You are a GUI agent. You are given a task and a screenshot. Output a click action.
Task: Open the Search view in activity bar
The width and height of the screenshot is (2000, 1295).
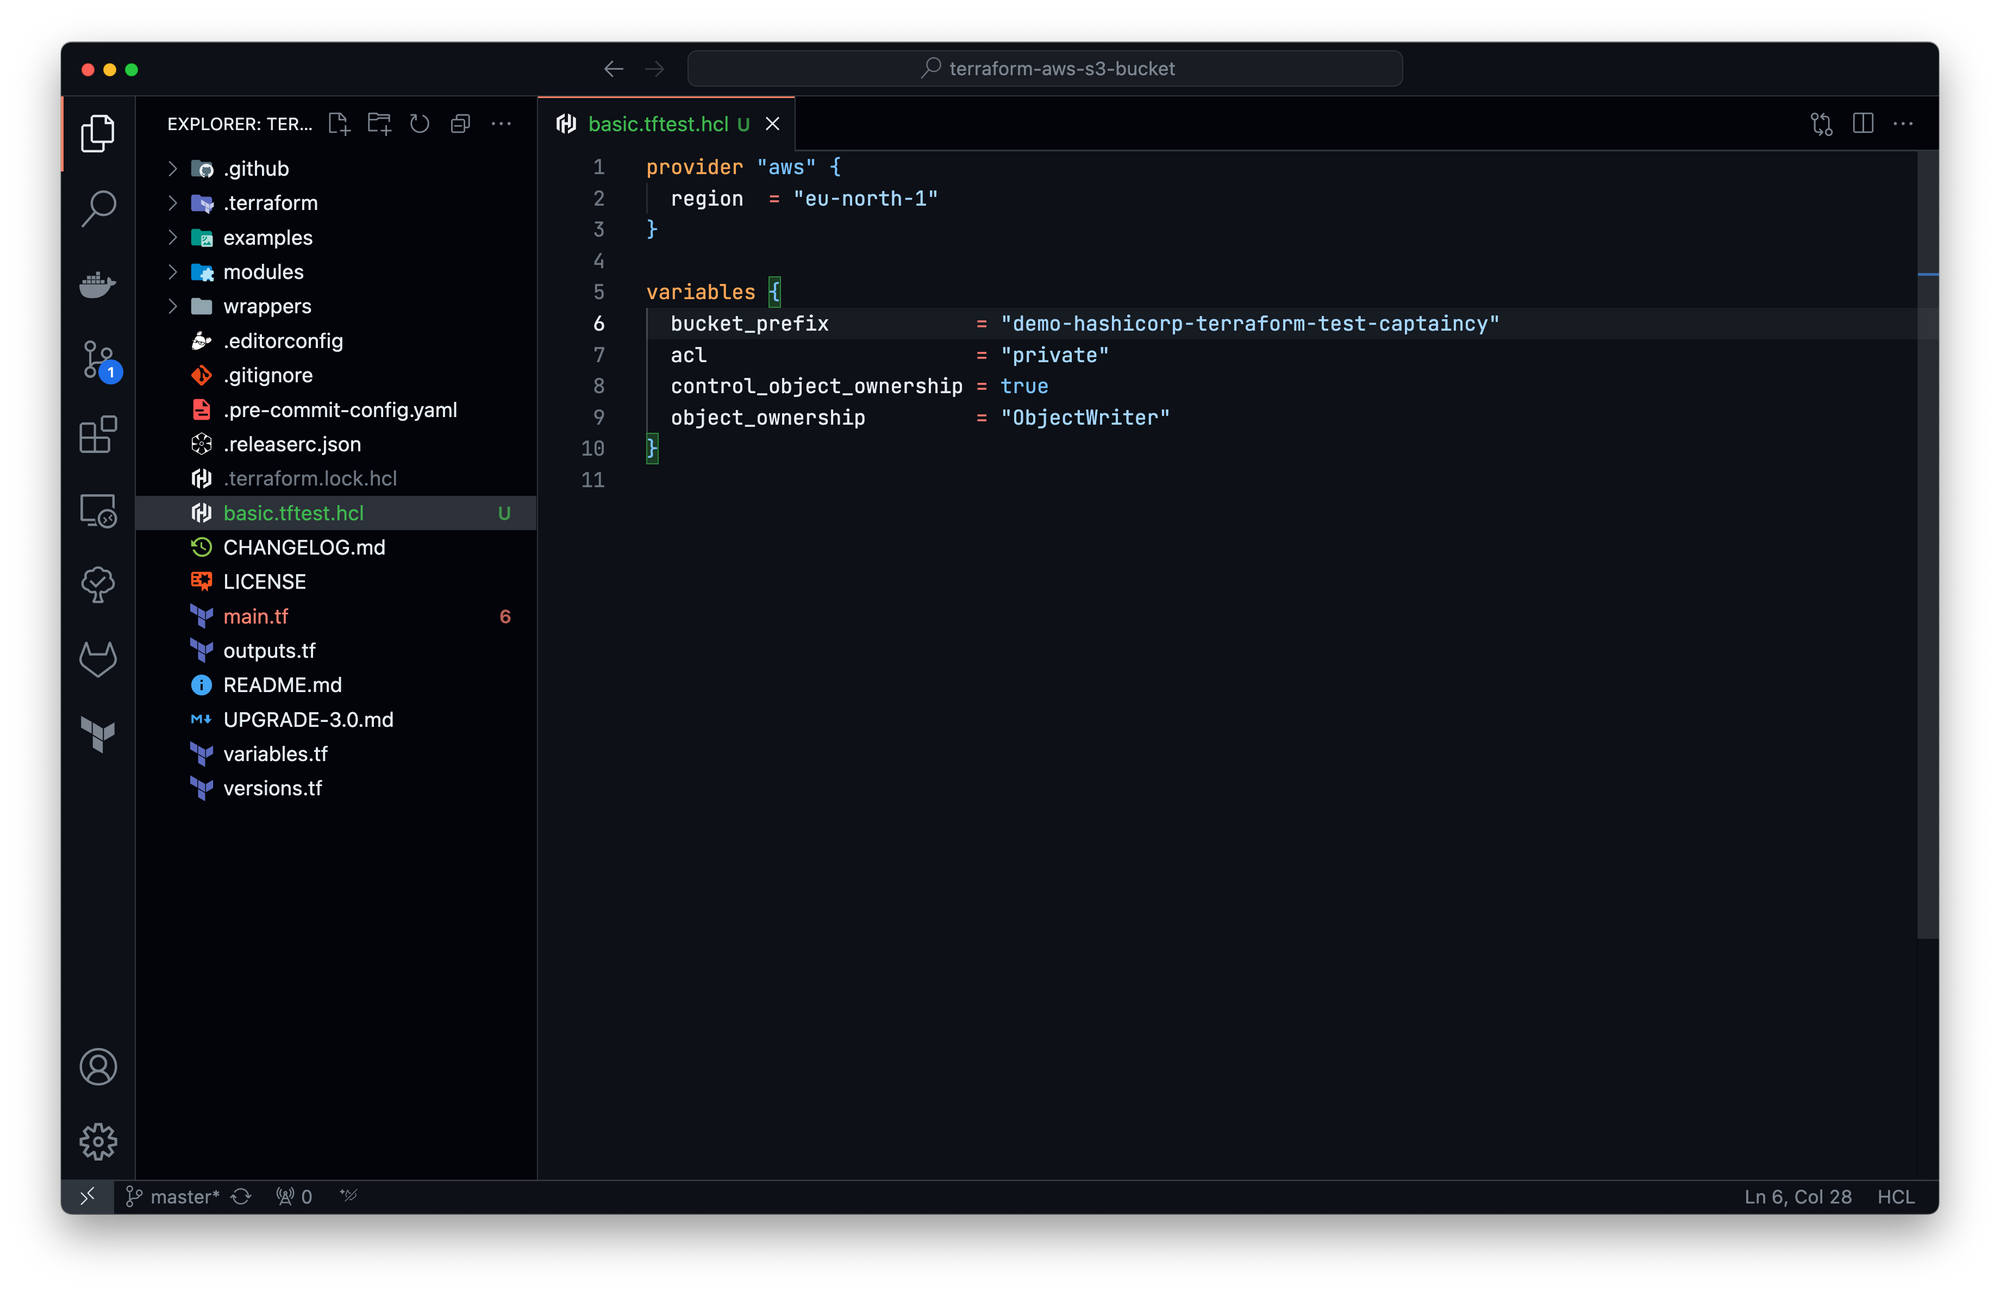coord(98,208)
